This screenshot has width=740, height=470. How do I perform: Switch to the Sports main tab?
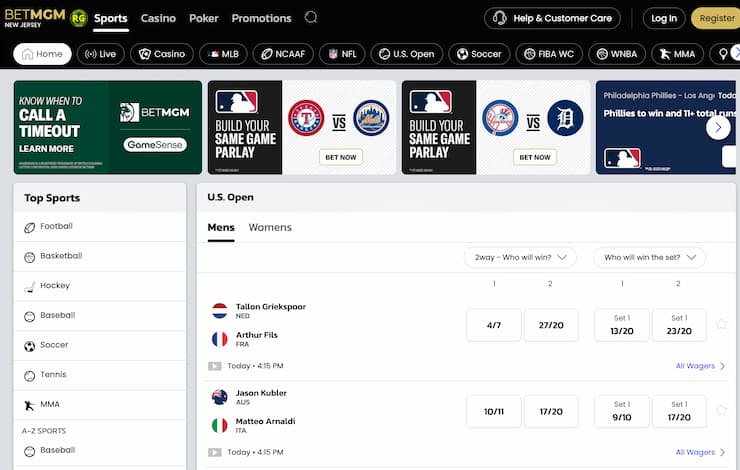(x=110, y=18)
